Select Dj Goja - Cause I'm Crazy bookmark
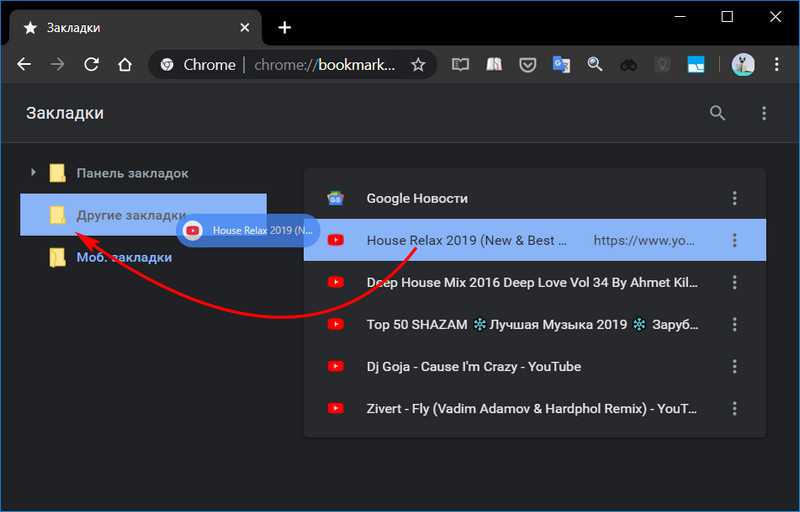This screenshot has height=512, width=800. [535, 366]
